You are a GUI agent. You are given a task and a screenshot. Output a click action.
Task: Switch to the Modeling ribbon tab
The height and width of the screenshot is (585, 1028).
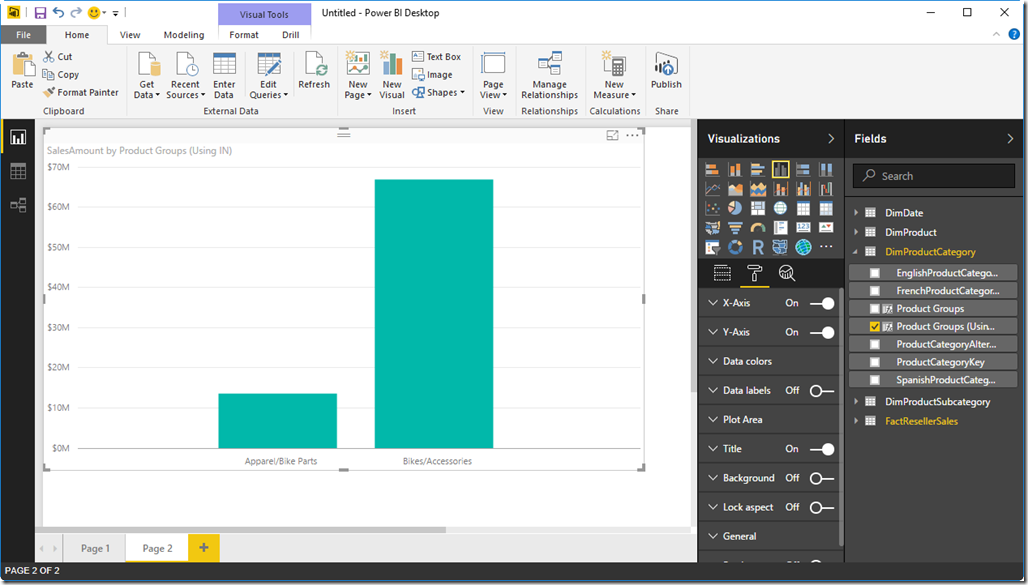tap(184, 35)
